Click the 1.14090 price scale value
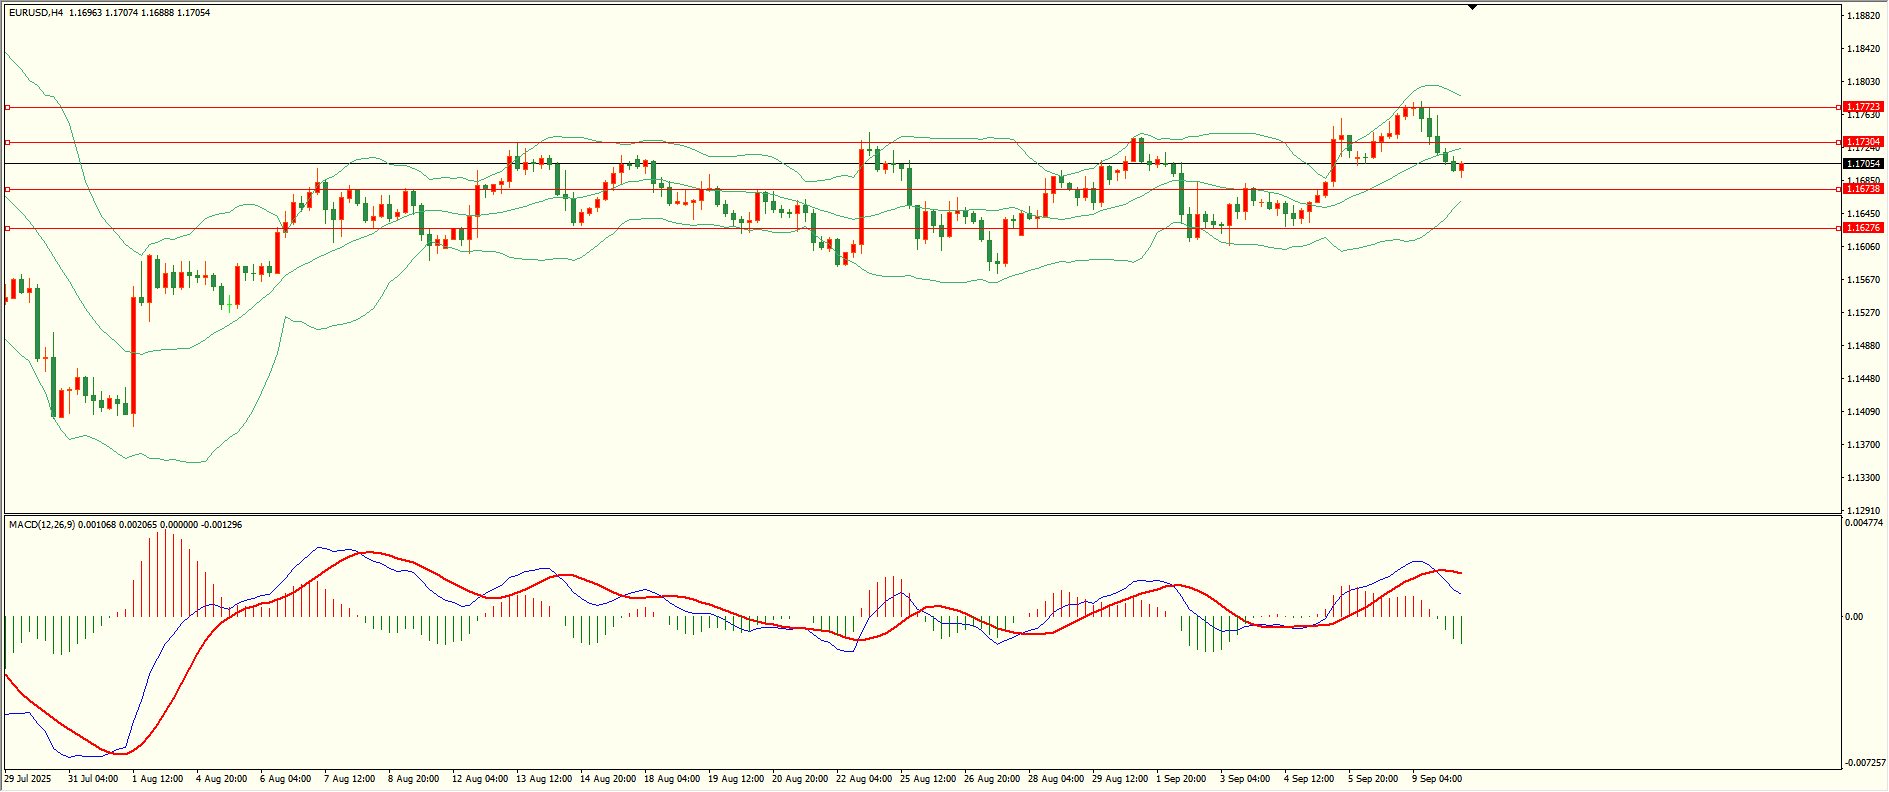 coord(1862,412)
